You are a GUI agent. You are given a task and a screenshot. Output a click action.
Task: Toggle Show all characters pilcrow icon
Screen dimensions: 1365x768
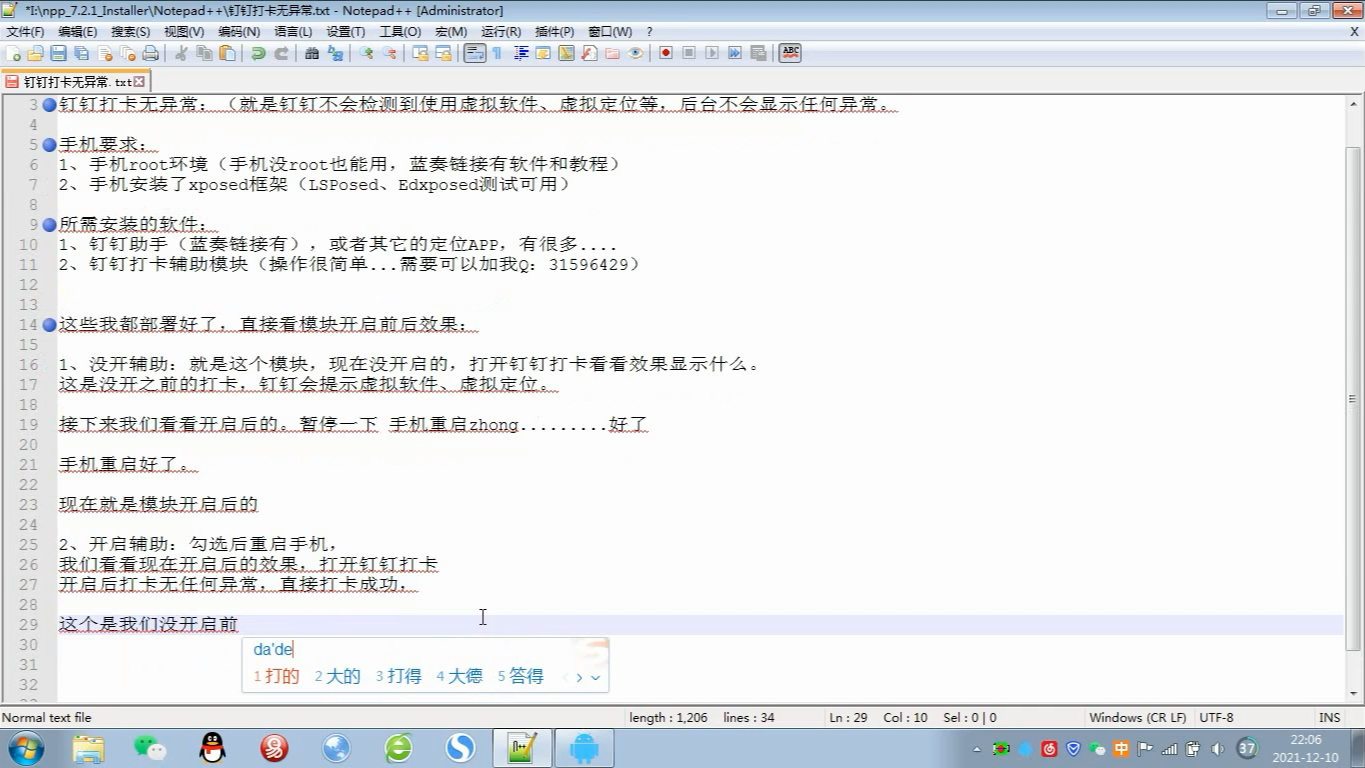click(x=497, y=53)
